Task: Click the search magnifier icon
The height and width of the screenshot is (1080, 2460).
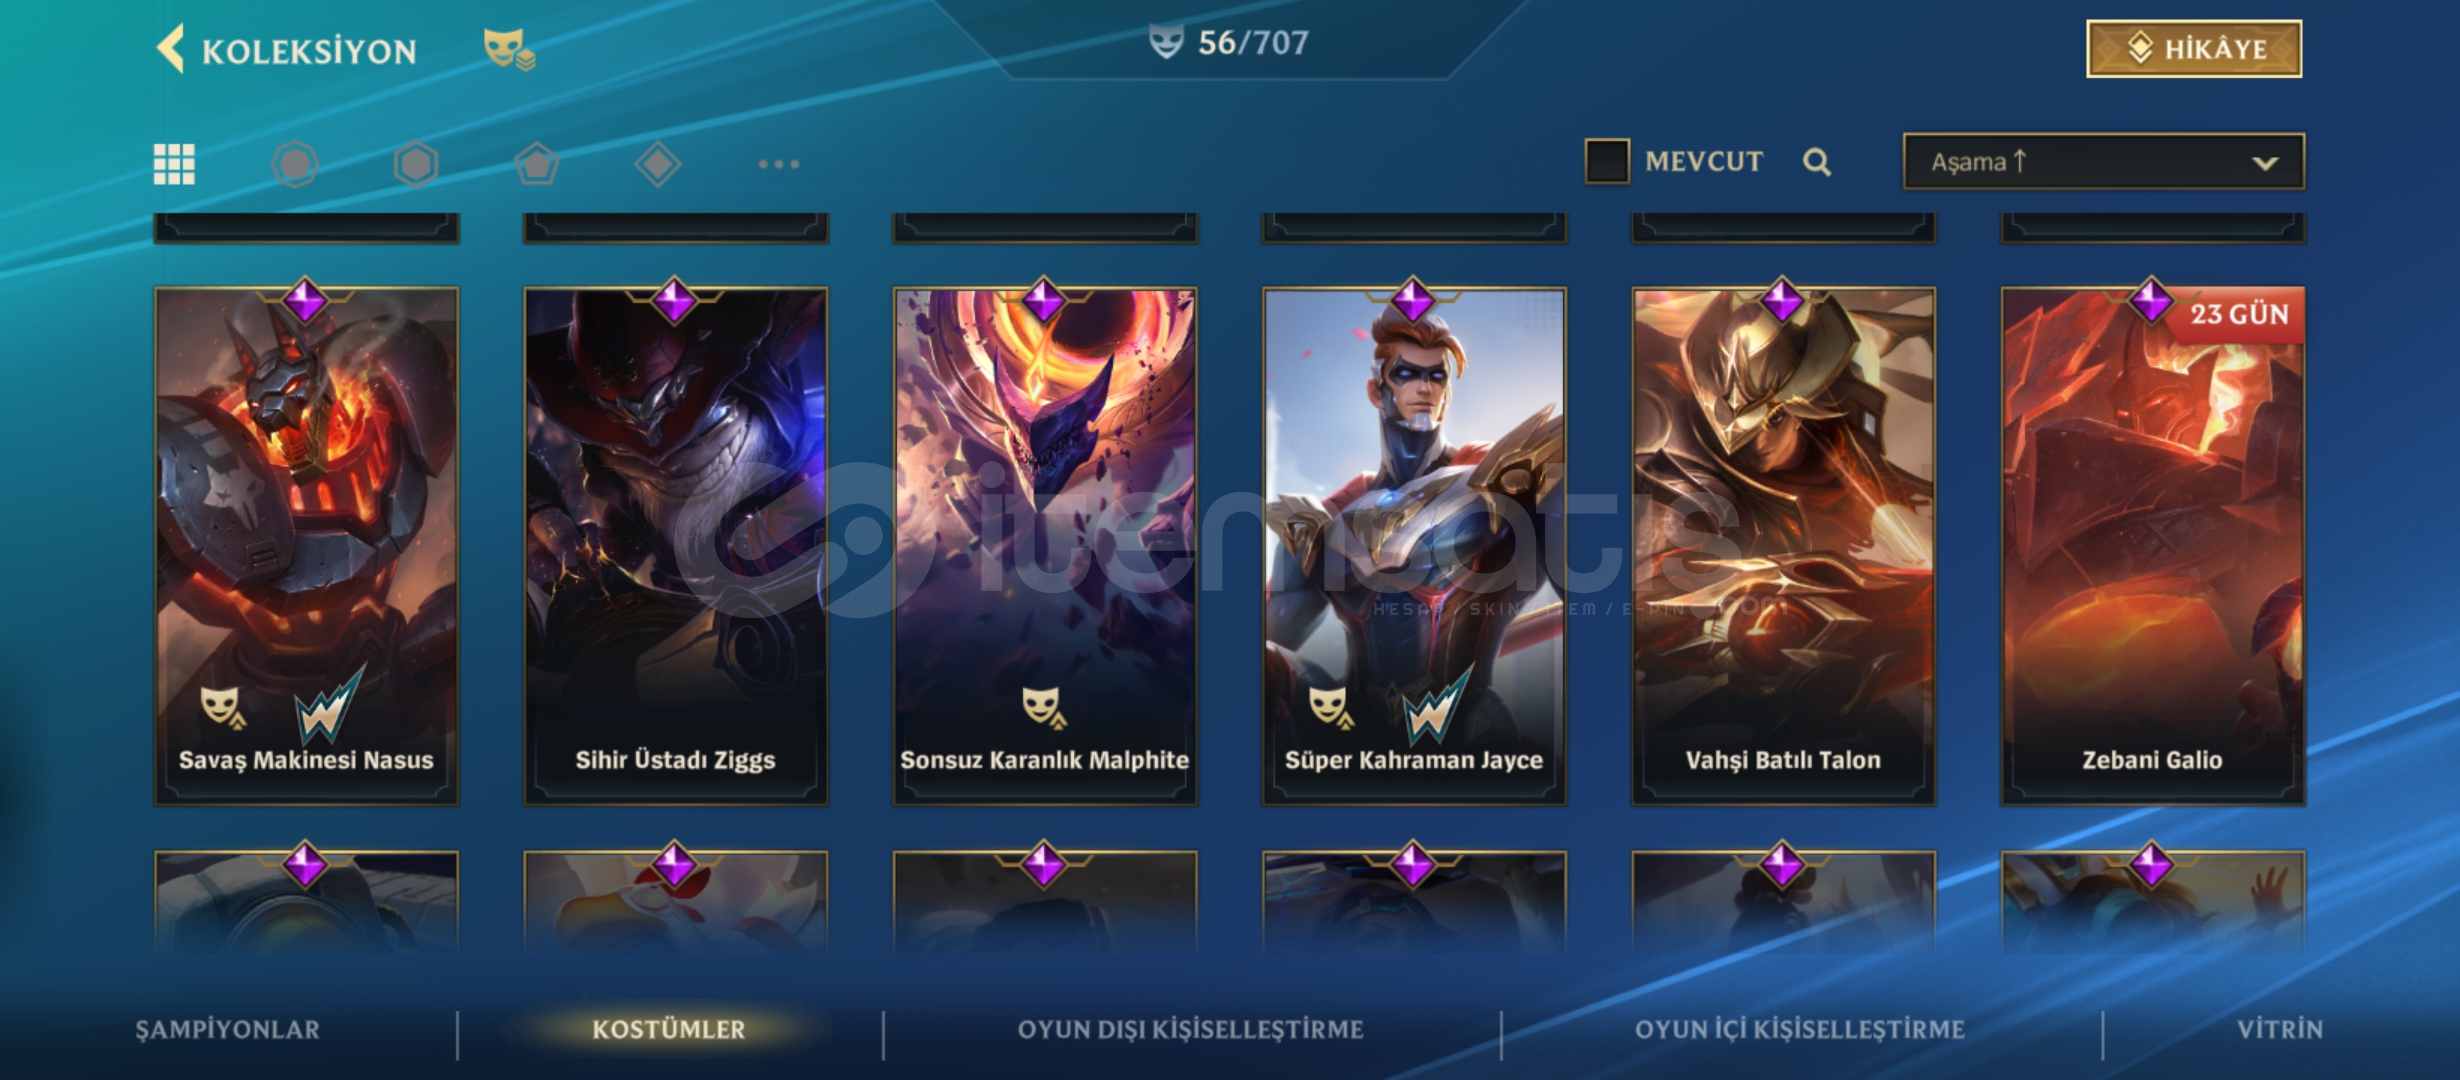Action: (x=1817, y=162)
